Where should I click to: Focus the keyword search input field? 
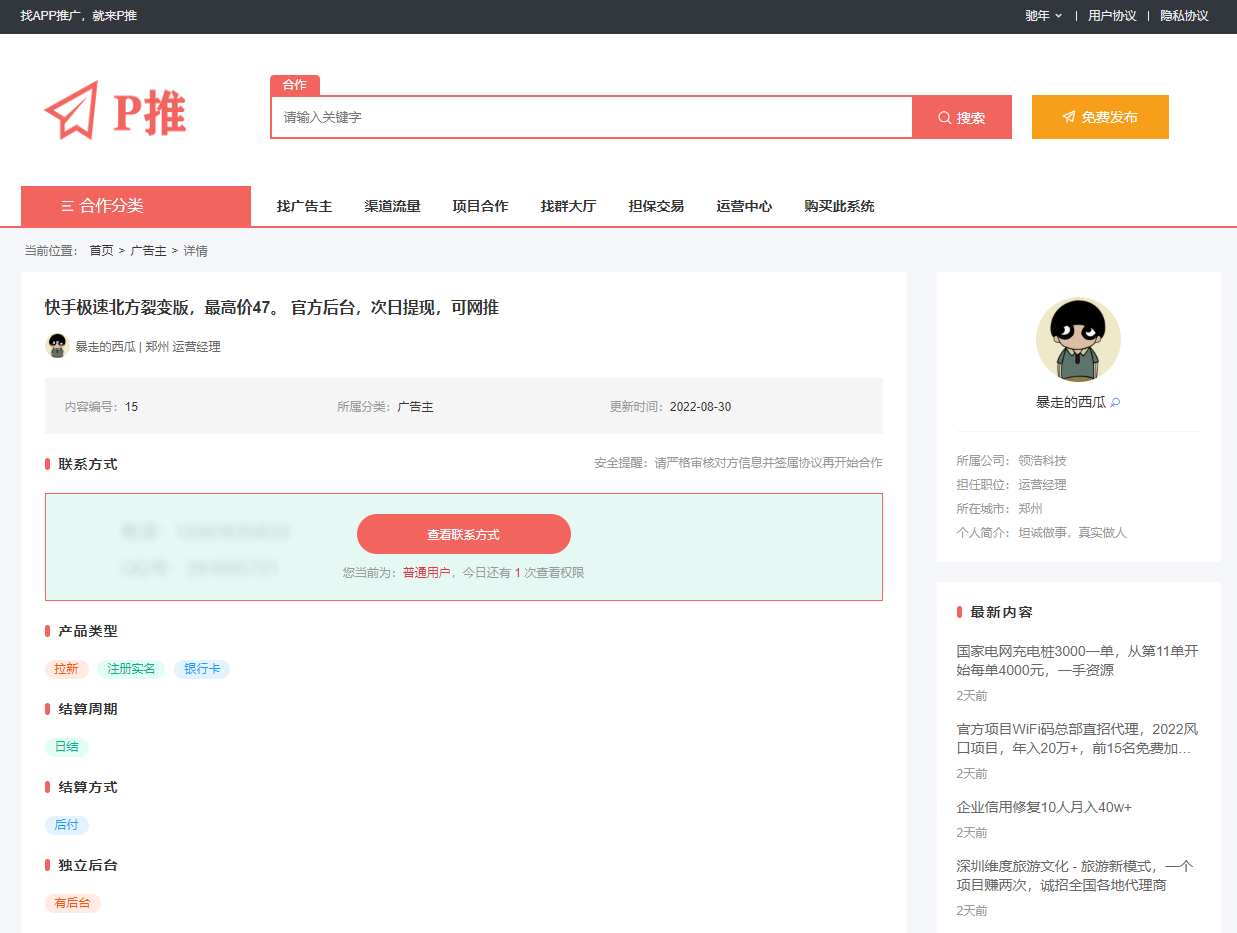(590, 117)
